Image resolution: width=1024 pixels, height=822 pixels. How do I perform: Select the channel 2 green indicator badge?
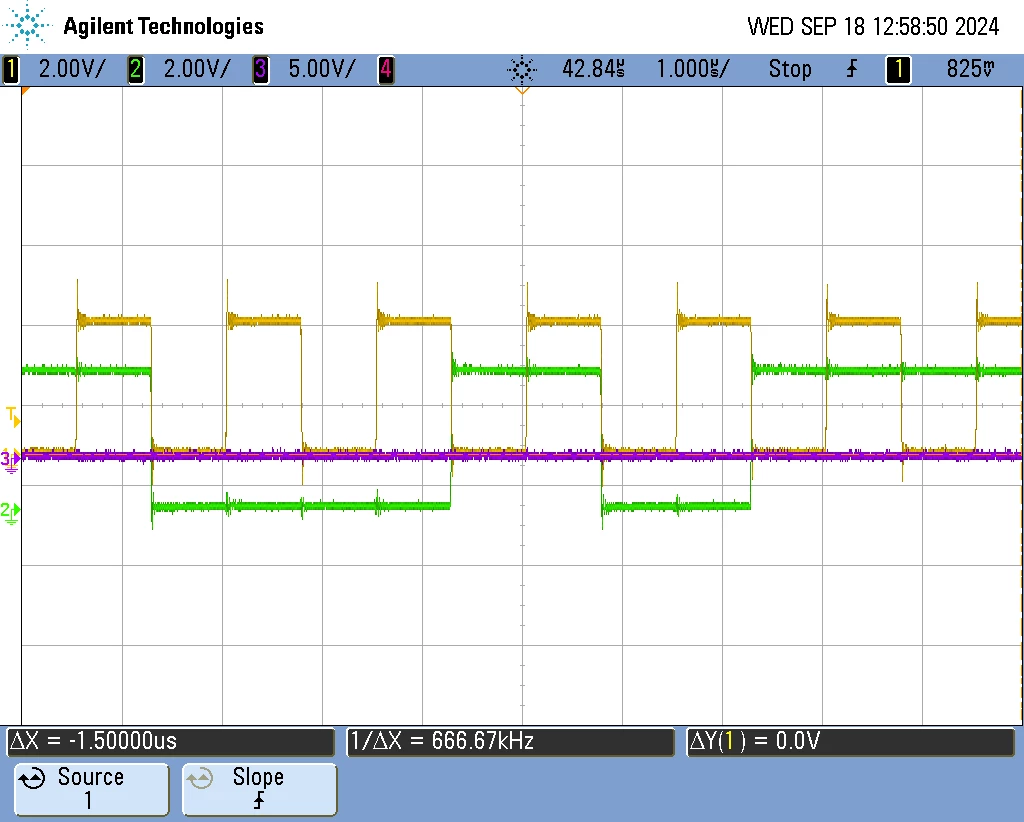click(x=136, y=69)
